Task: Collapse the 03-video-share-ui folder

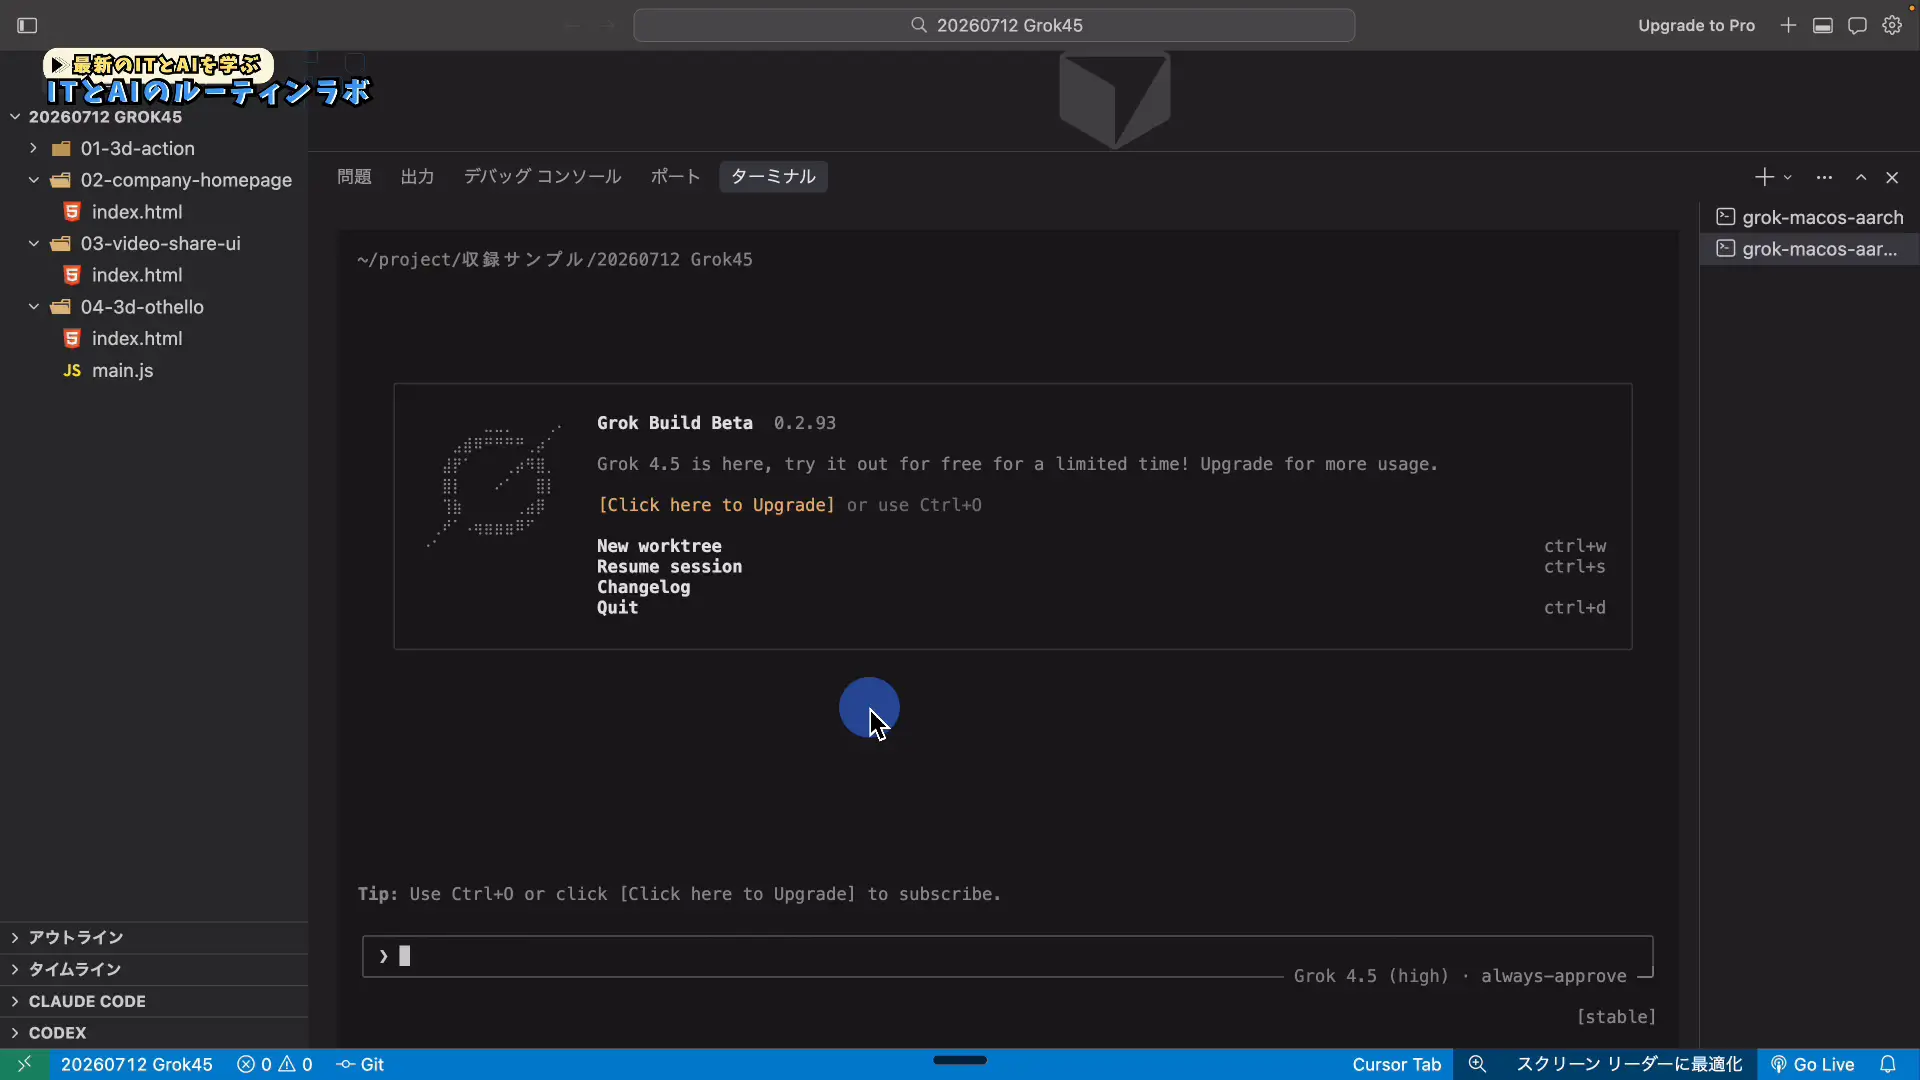Action: (x=154, y=243)
